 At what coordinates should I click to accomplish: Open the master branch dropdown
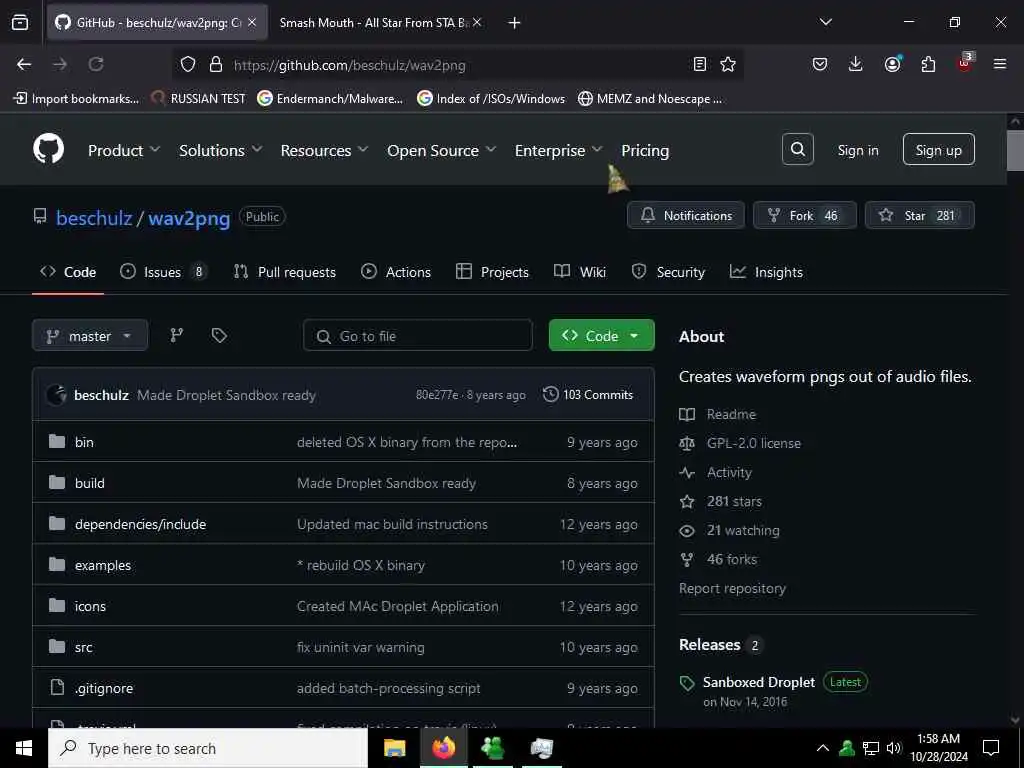coord(90,336)
